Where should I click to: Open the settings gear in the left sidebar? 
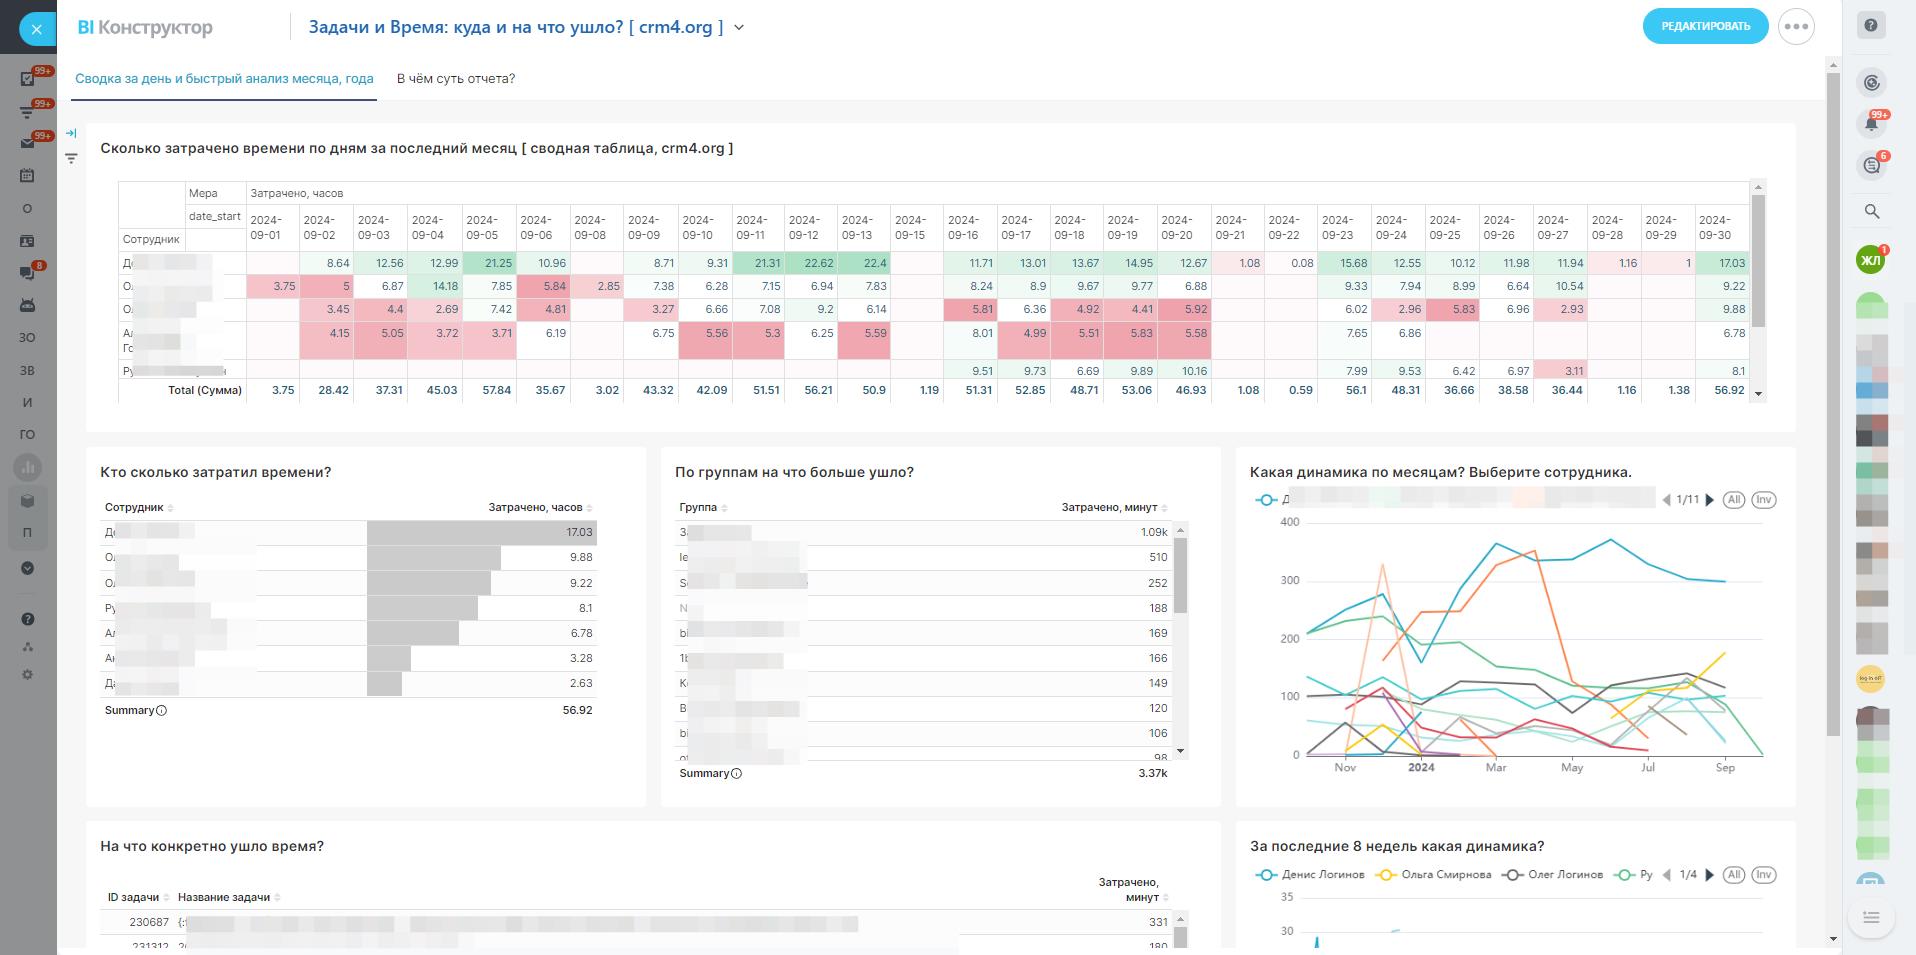[27, 675]
